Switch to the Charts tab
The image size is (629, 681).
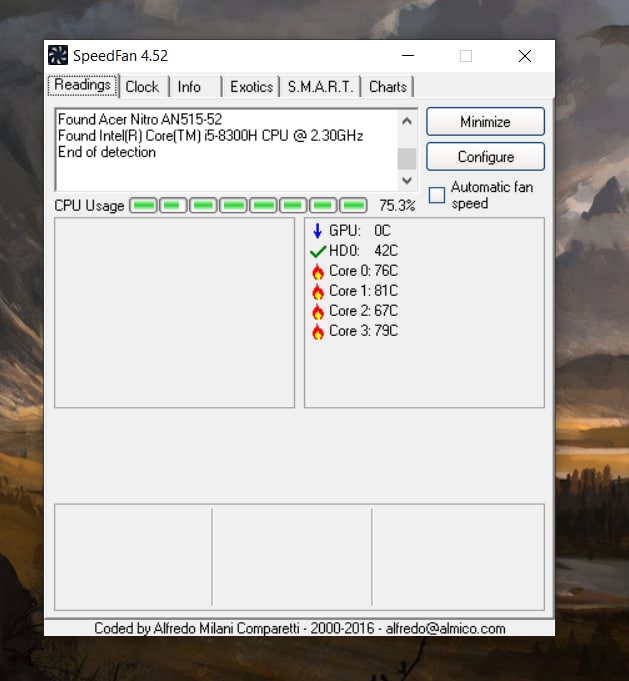[x=388, y=87]
